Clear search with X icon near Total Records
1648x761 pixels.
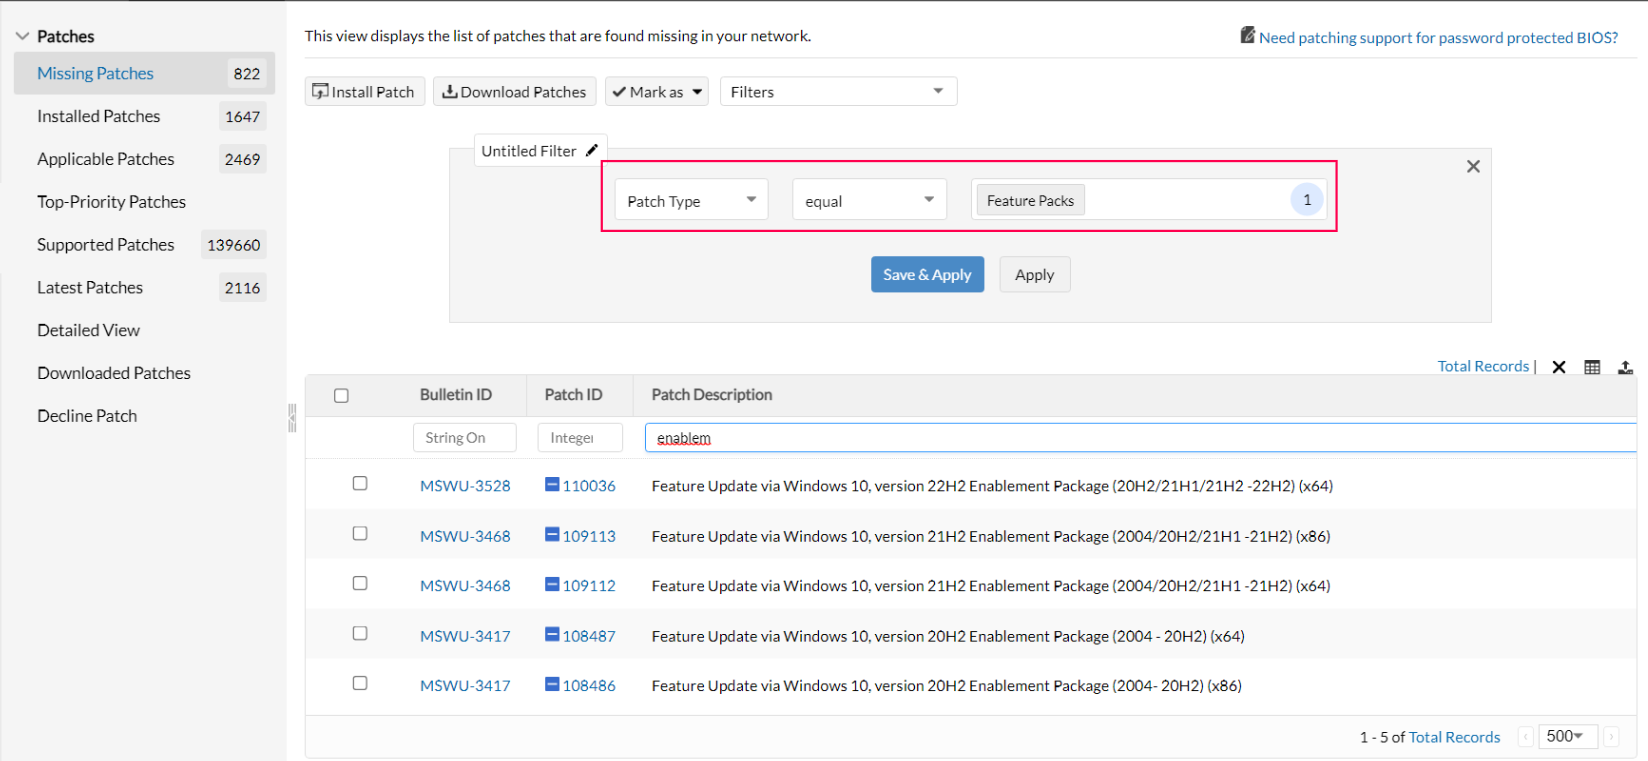pyautogui.click(x=1558, y=367)
